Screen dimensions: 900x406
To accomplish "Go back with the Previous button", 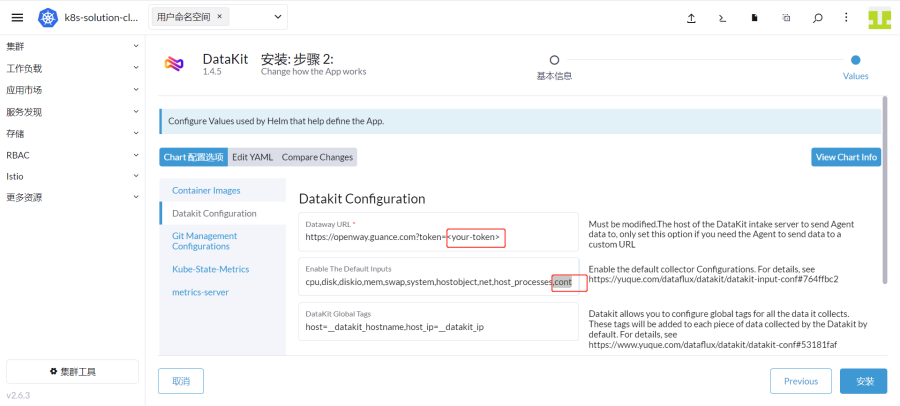I will click(x=801, y=381).
